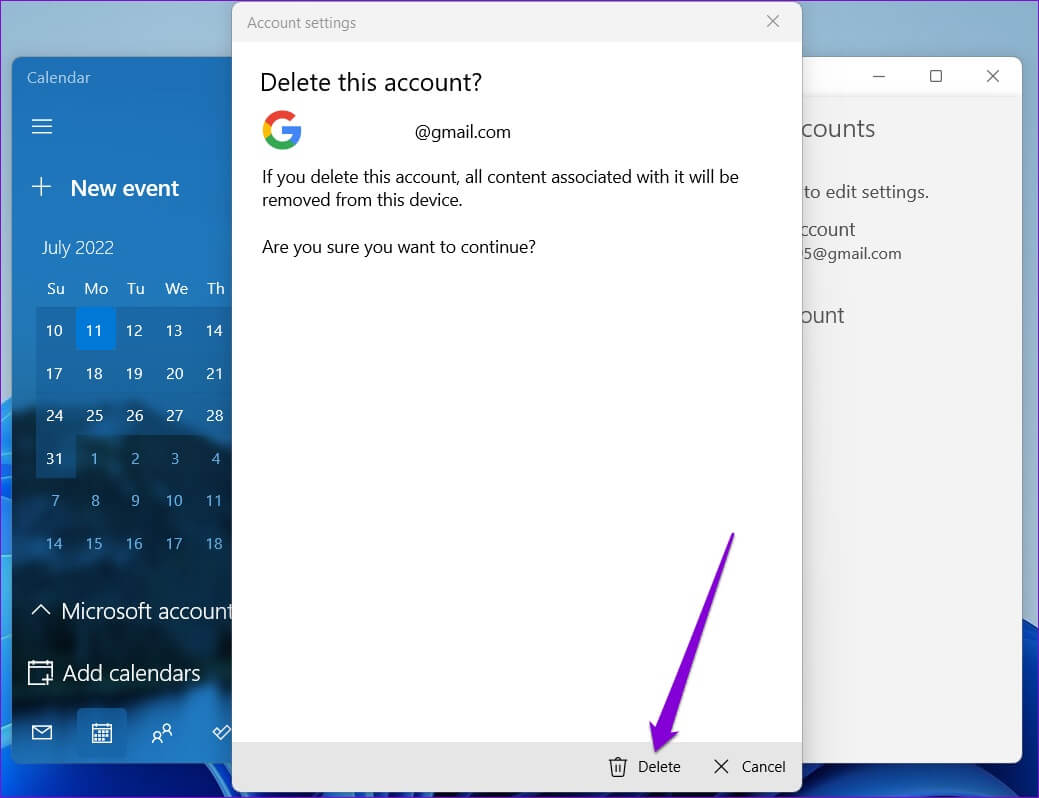Click the X icon beside Cancel
The width and height of the screenshot is (1039, 798).
tap(721, 767)
